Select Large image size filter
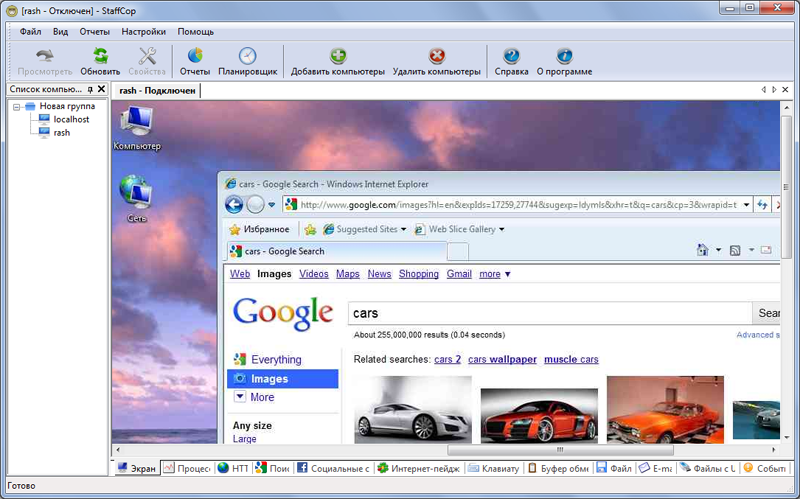This screenshot has width=800, height=499. point(244,439)
